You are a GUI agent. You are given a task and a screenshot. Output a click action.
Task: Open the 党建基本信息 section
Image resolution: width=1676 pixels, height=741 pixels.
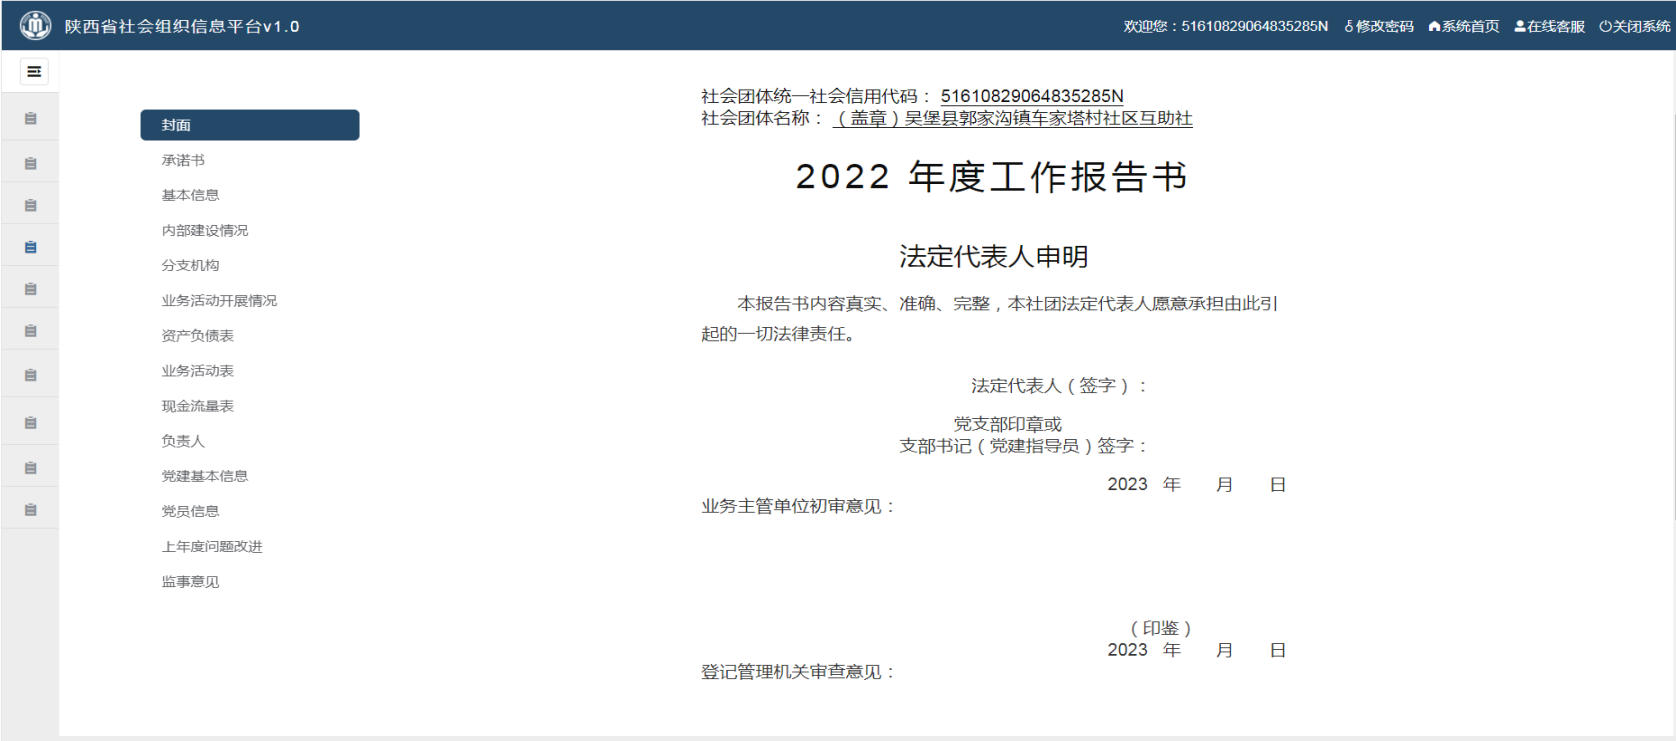click(x=205, y=476)
